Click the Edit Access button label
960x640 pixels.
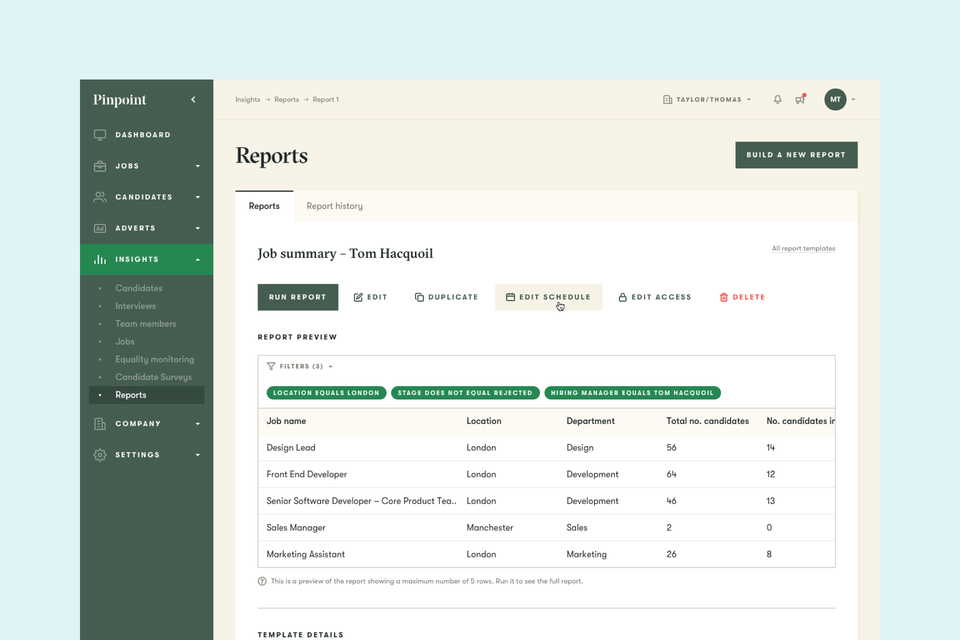(661, 297)
